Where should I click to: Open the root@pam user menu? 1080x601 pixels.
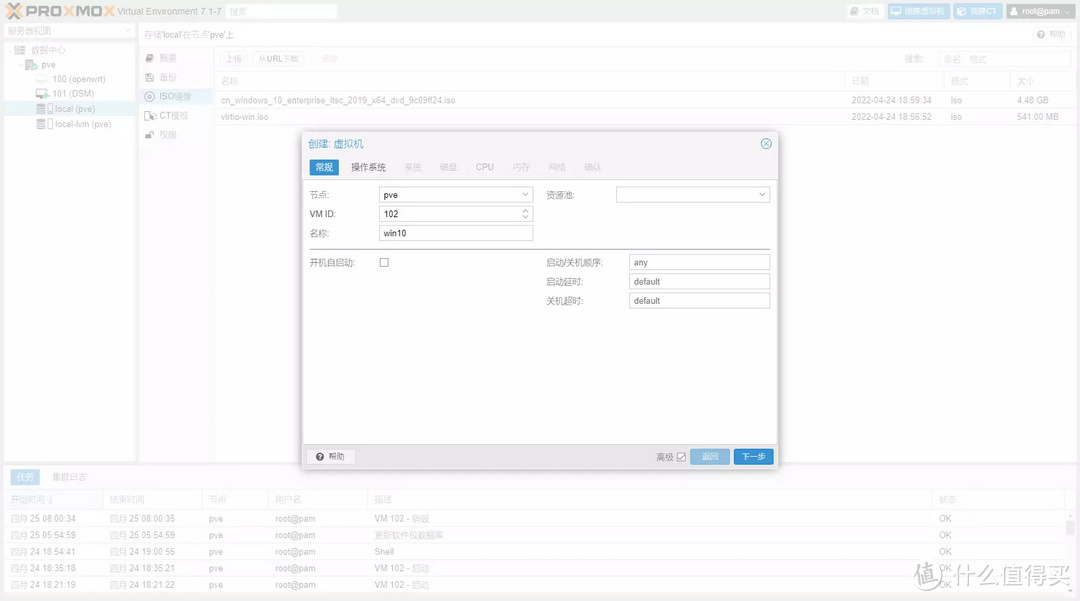point(1040,11)
